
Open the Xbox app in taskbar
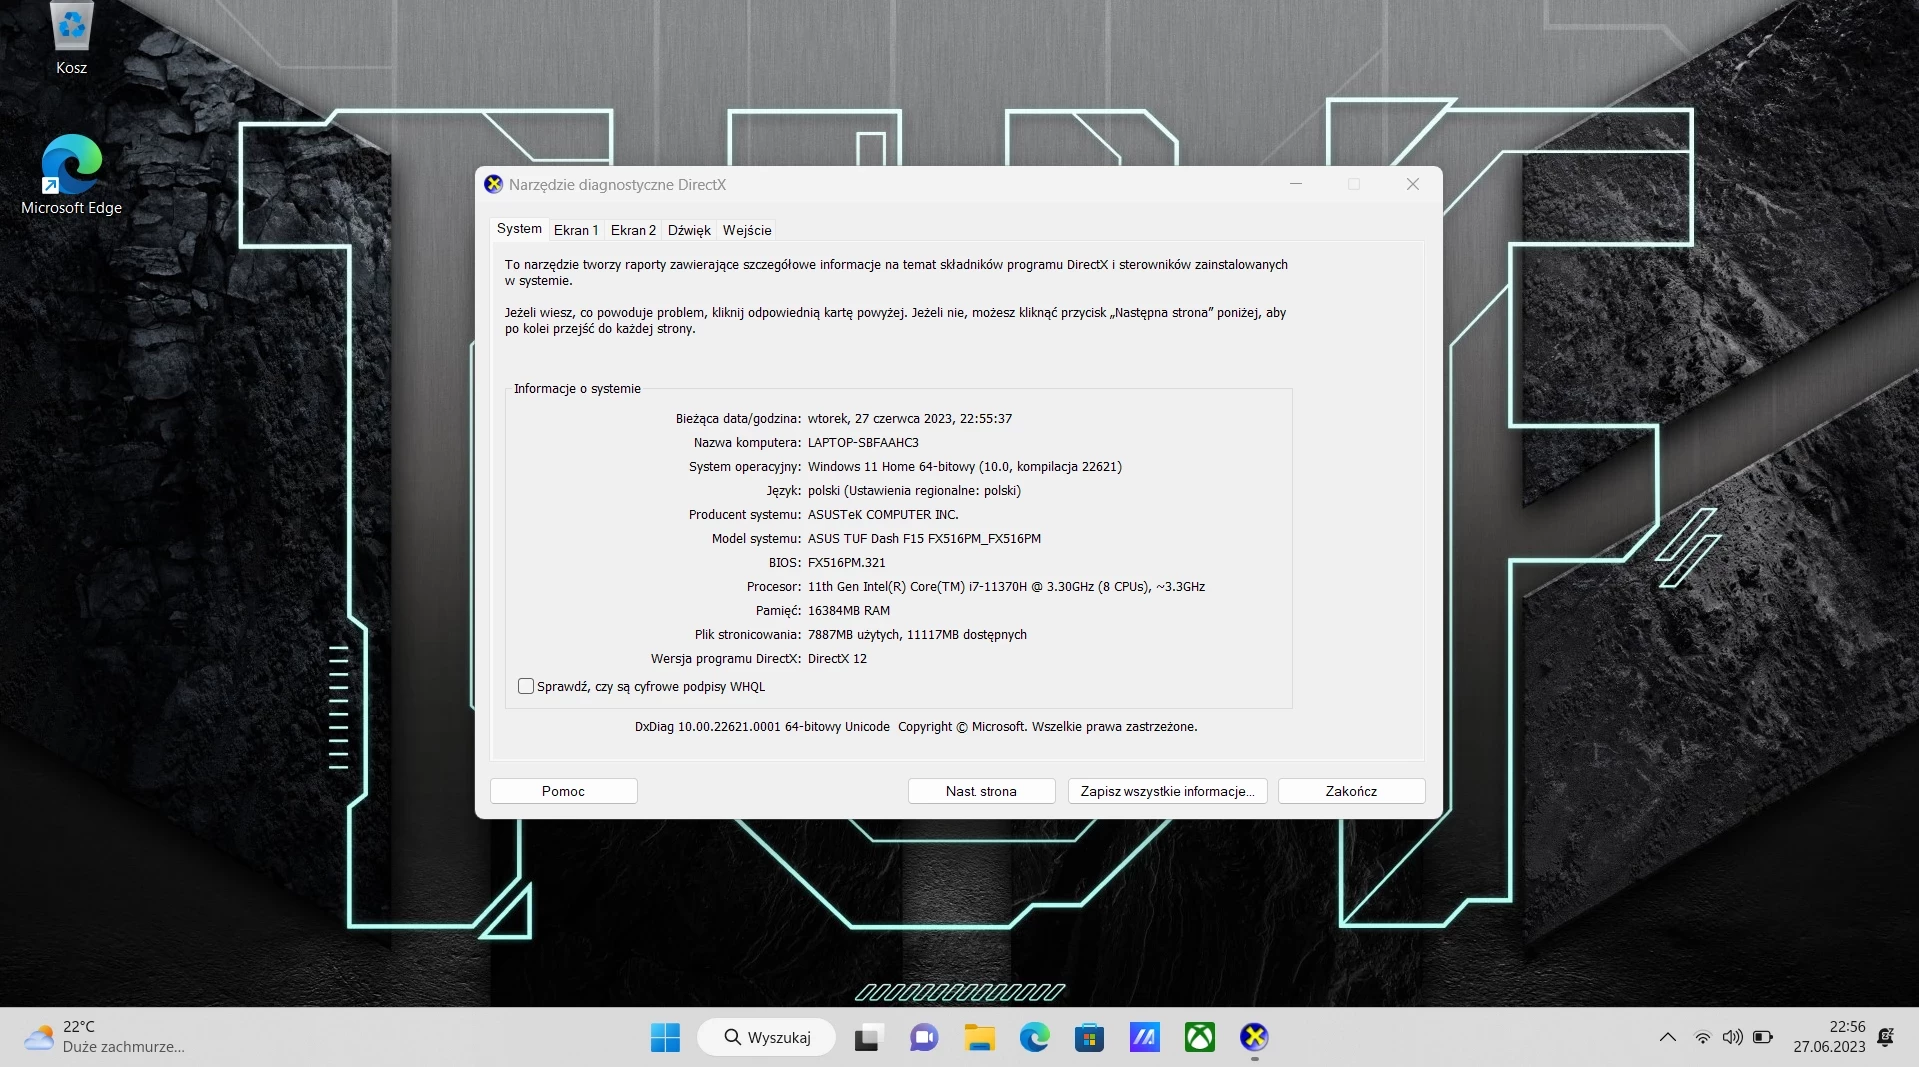tap(1199, 1037)
